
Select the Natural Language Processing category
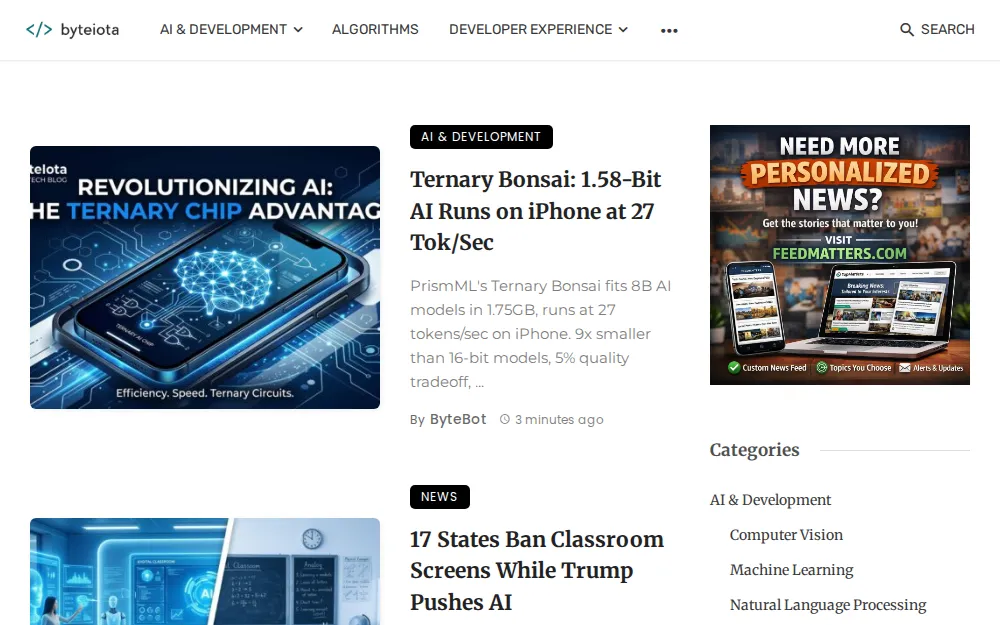pyautogui.click(x=828, y=605)
